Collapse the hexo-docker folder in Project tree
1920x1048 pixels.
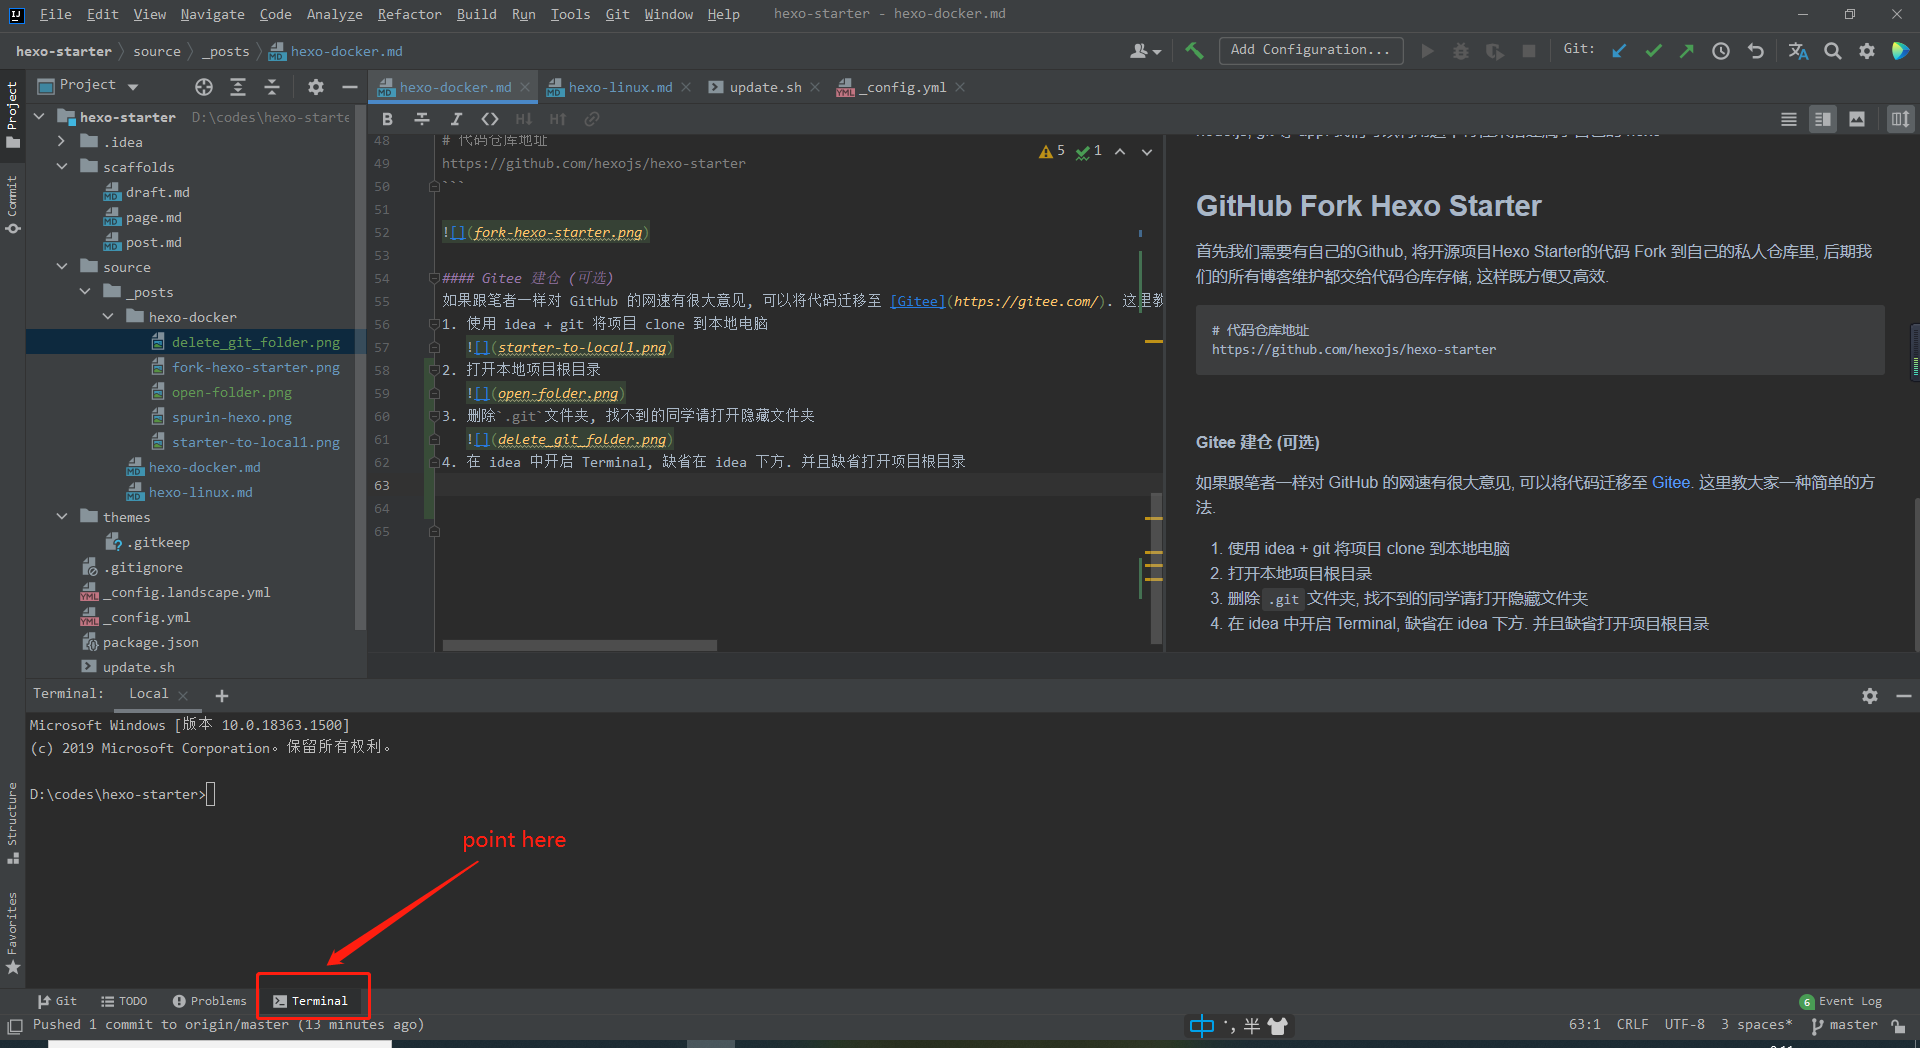pyautogui.click(x=109, y=316)
